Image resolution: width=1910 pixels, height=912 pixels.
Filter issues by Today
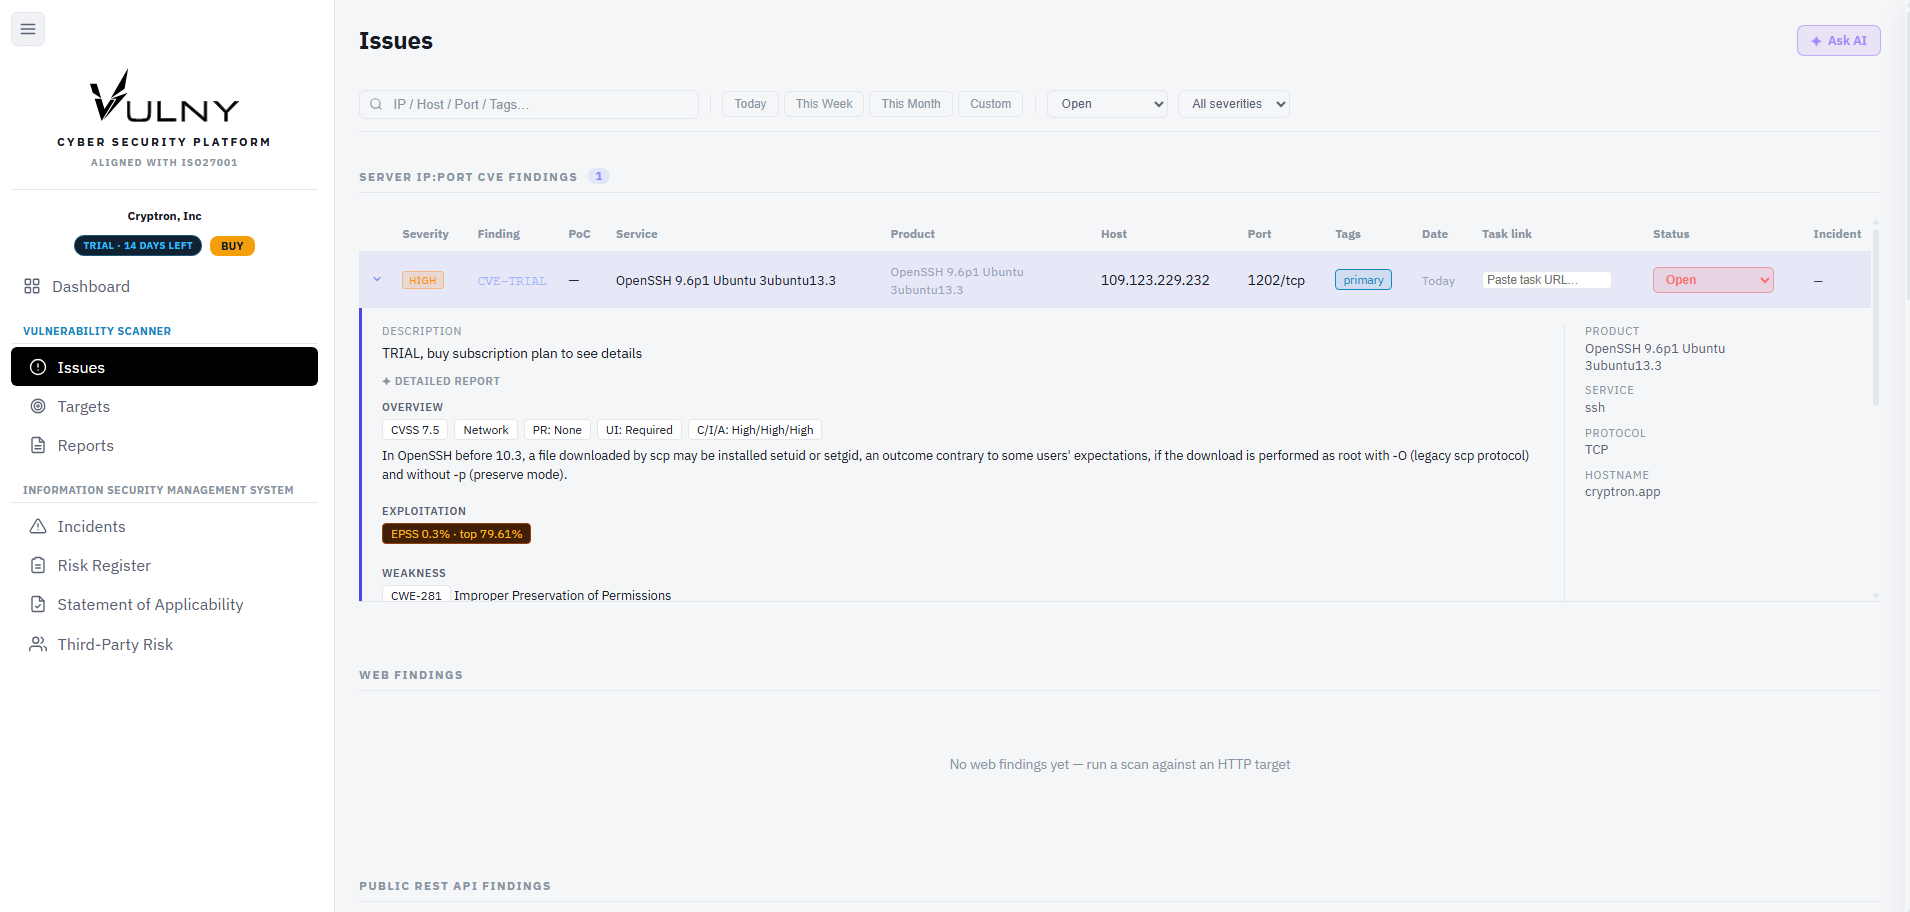(x=750, y=104)
